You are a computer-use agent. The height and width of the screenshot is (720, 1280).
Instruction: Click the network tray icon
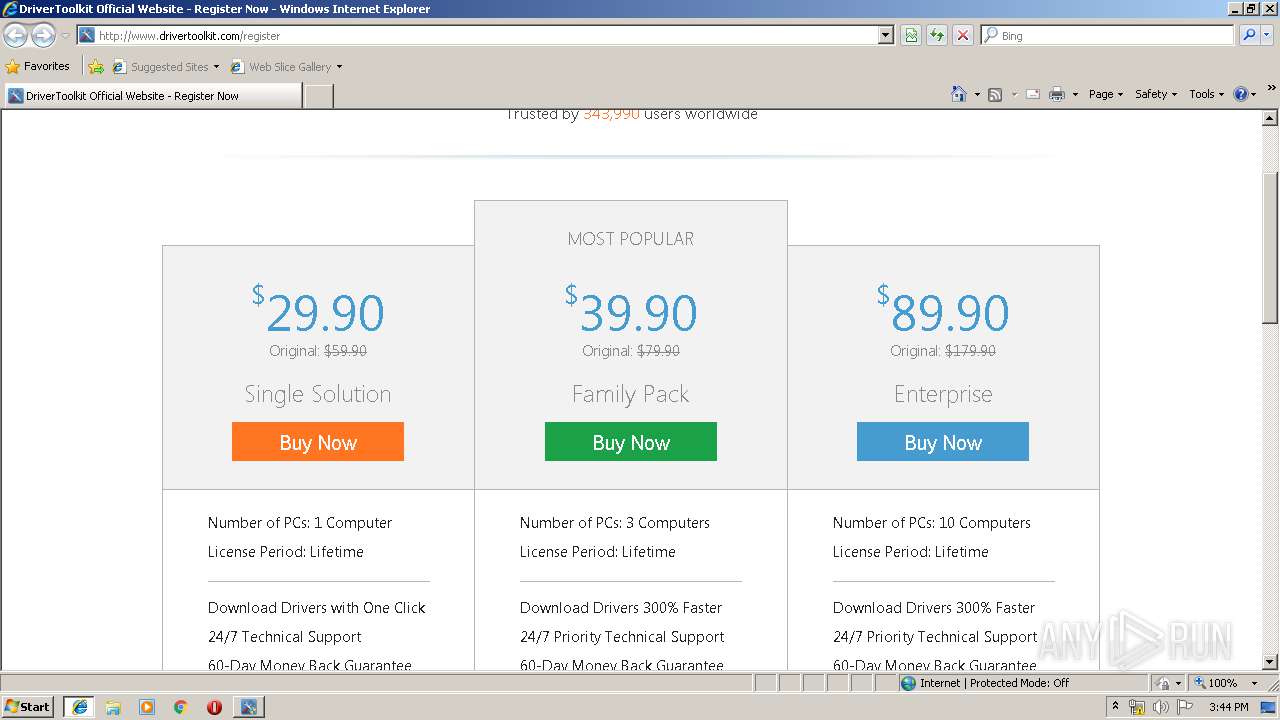pyautogui.click(x=1137, y=707)
